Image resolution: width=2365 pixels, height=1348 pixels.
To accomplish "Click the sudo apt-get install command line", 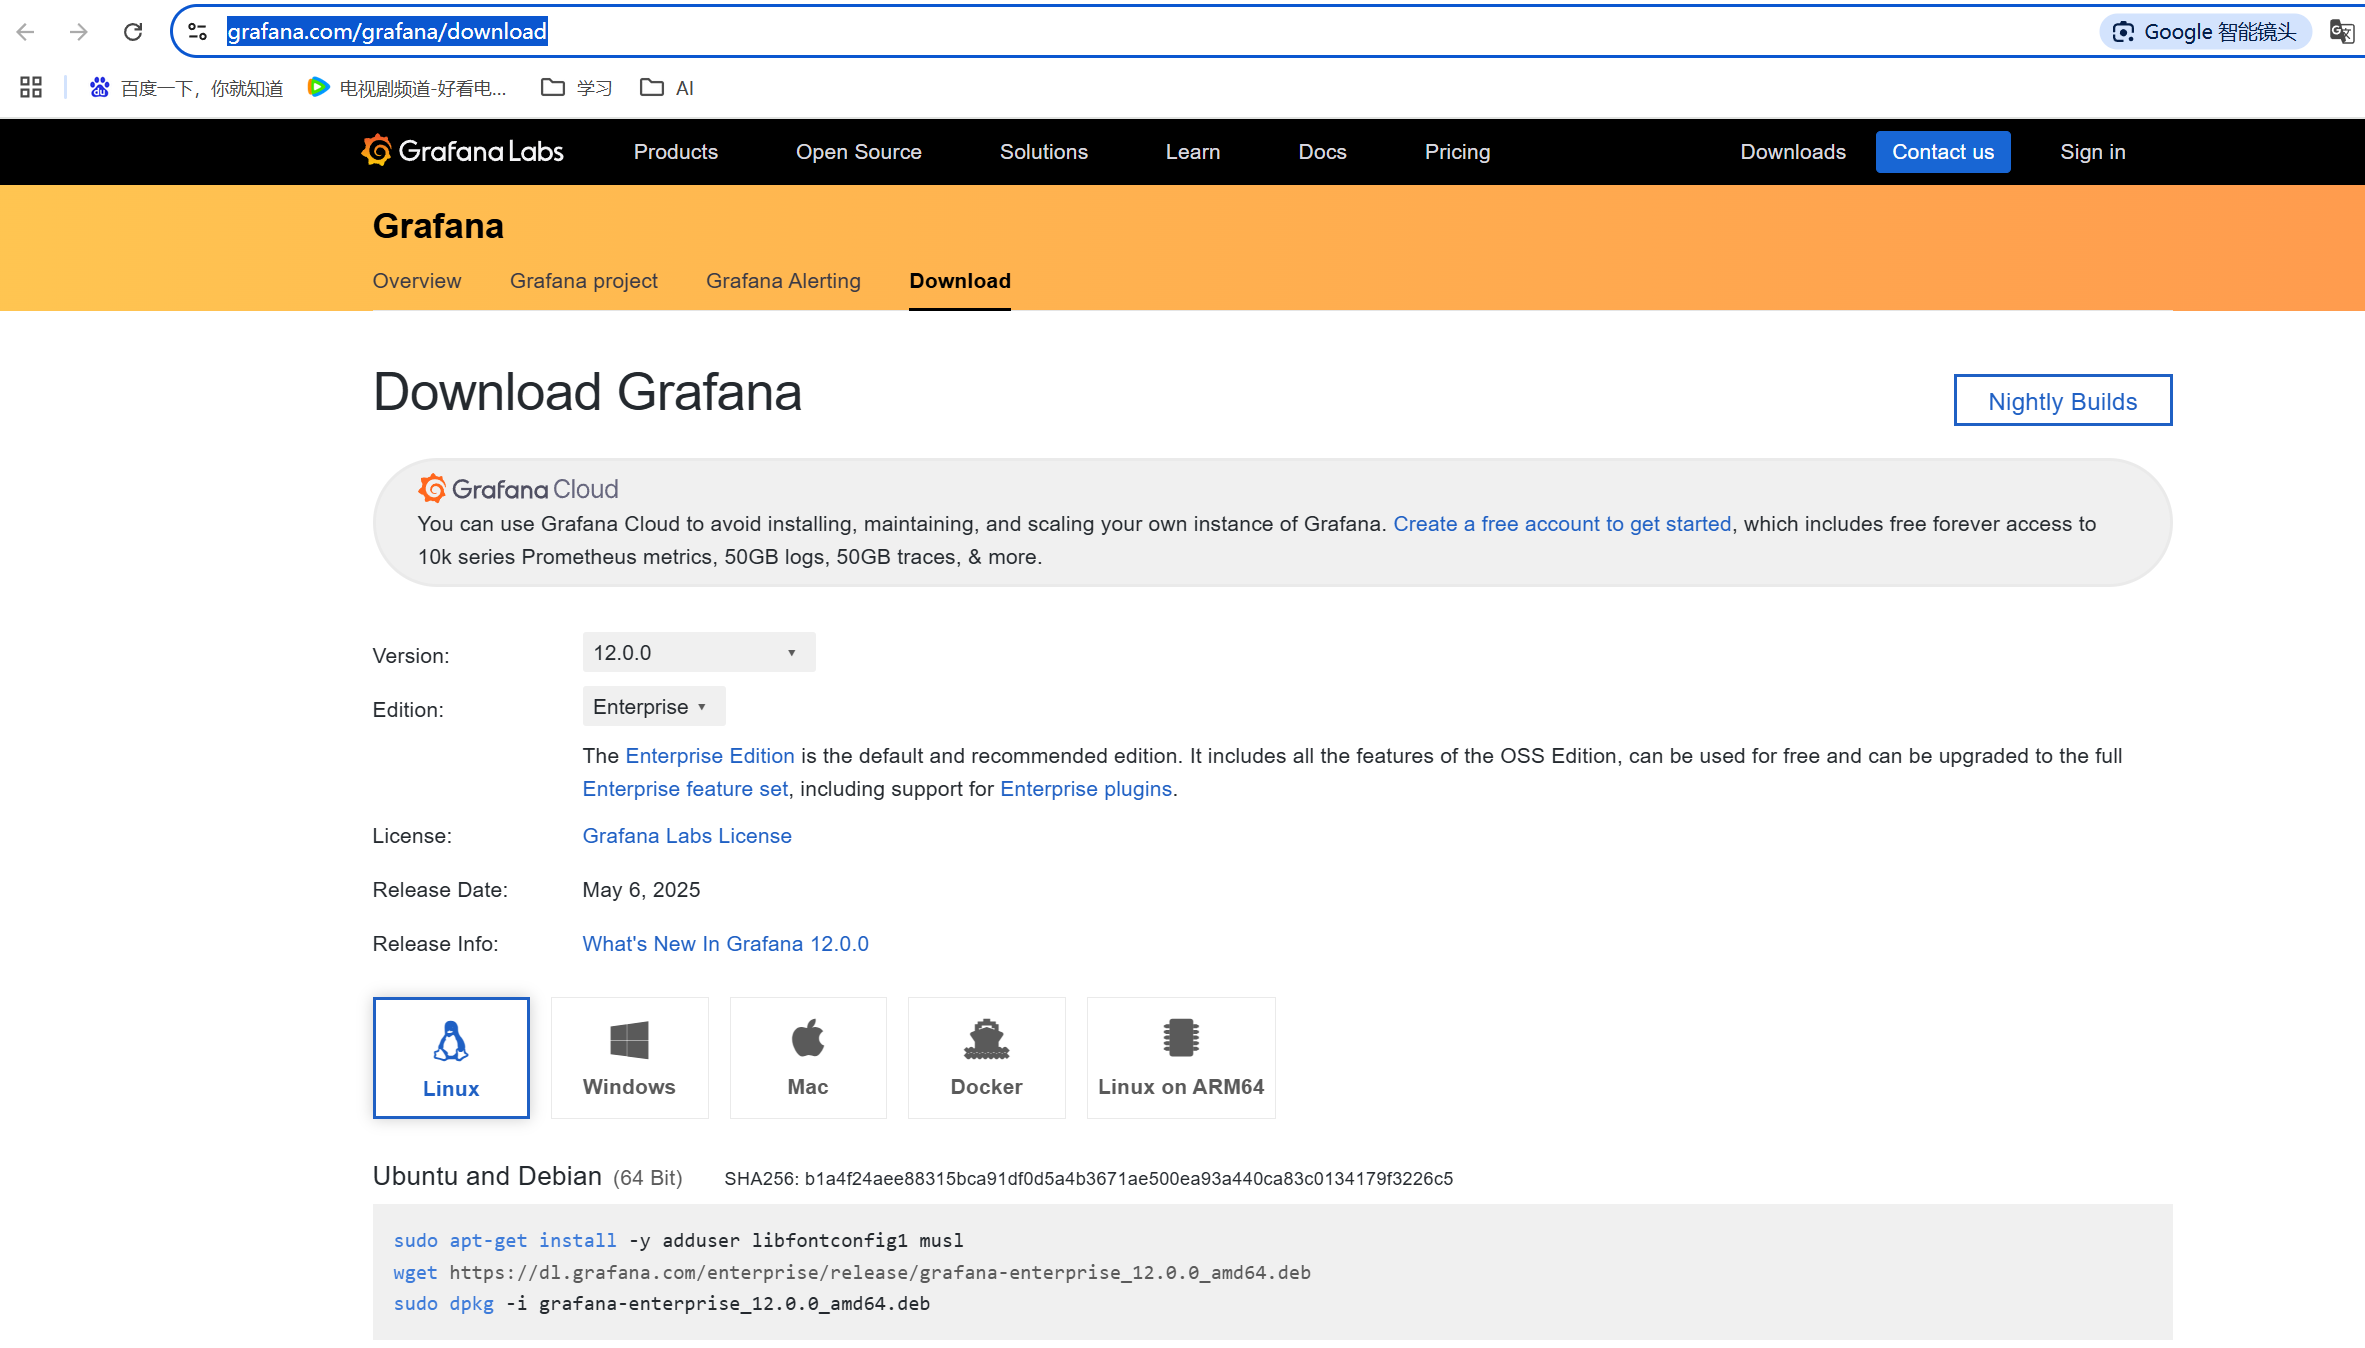I will click(679, 1241).
